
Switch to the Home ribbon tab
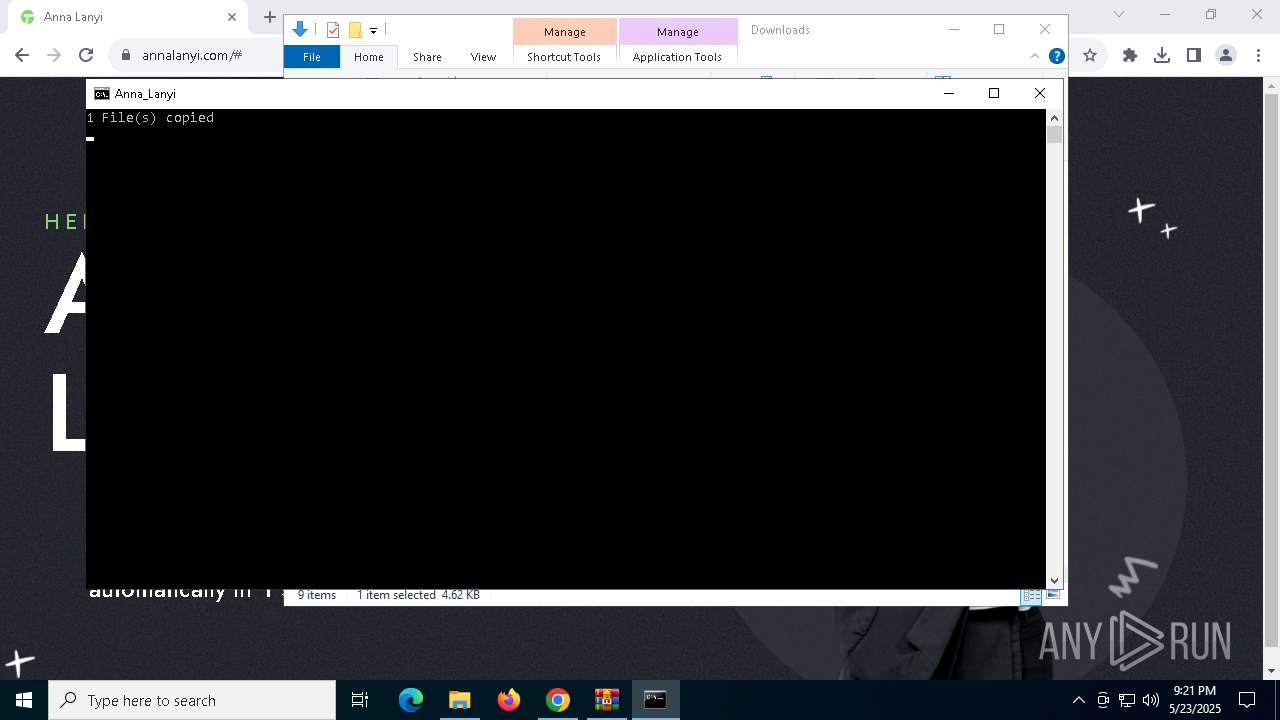(x=368, y=57)
